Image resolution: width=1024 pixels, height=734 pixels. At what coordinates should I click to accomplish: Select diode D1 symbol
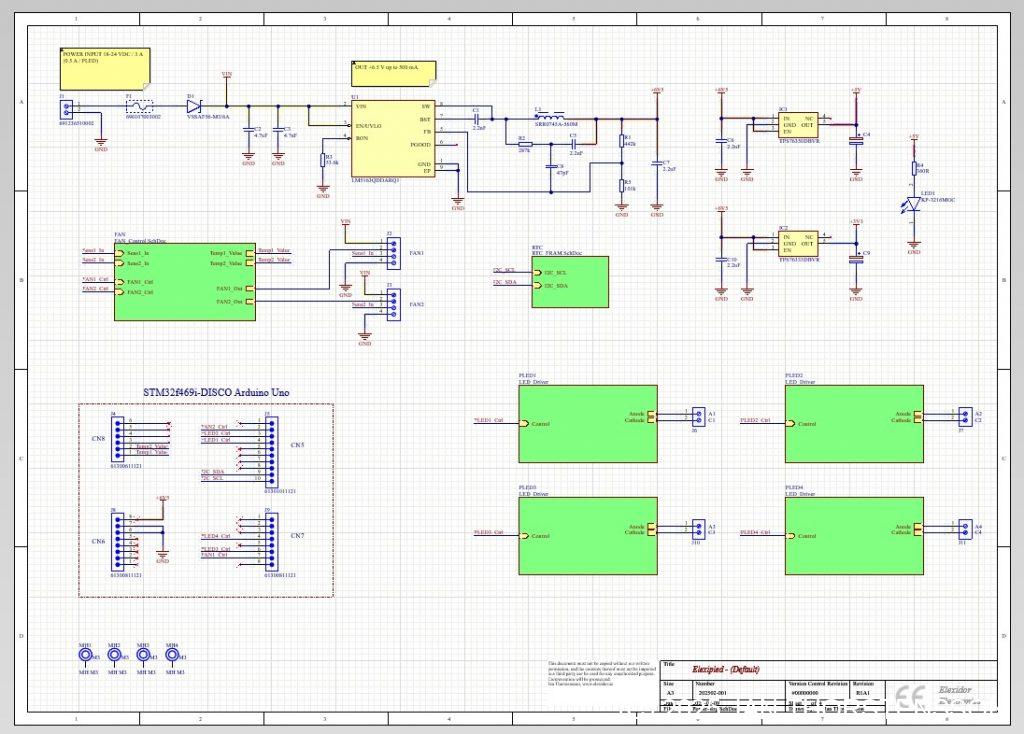(x=194, y=106)
